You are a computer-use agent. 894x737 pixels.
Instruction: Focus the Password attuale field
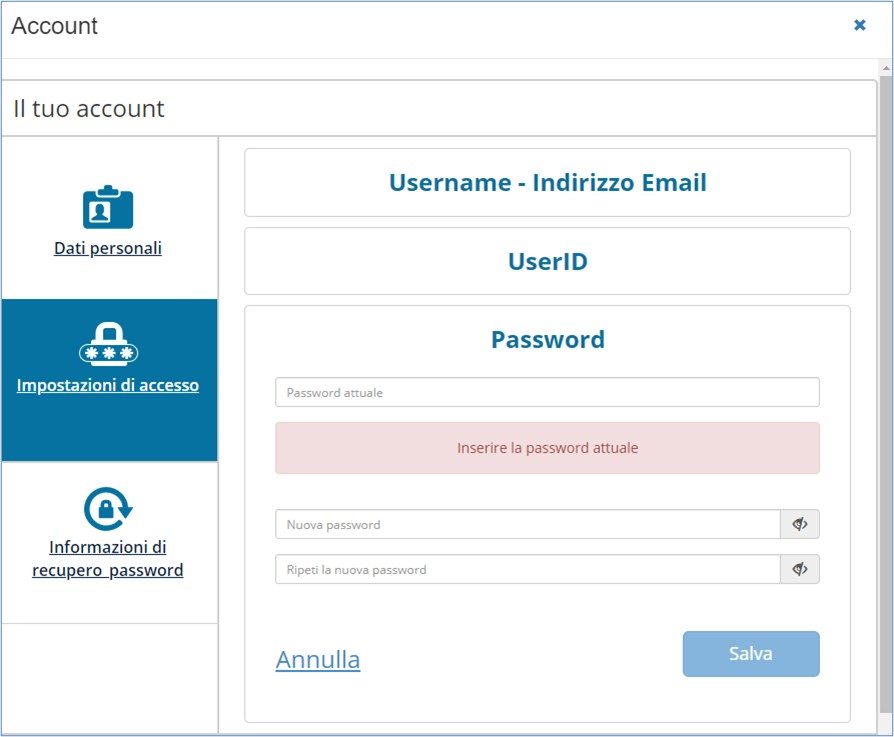tap(547, 392)
